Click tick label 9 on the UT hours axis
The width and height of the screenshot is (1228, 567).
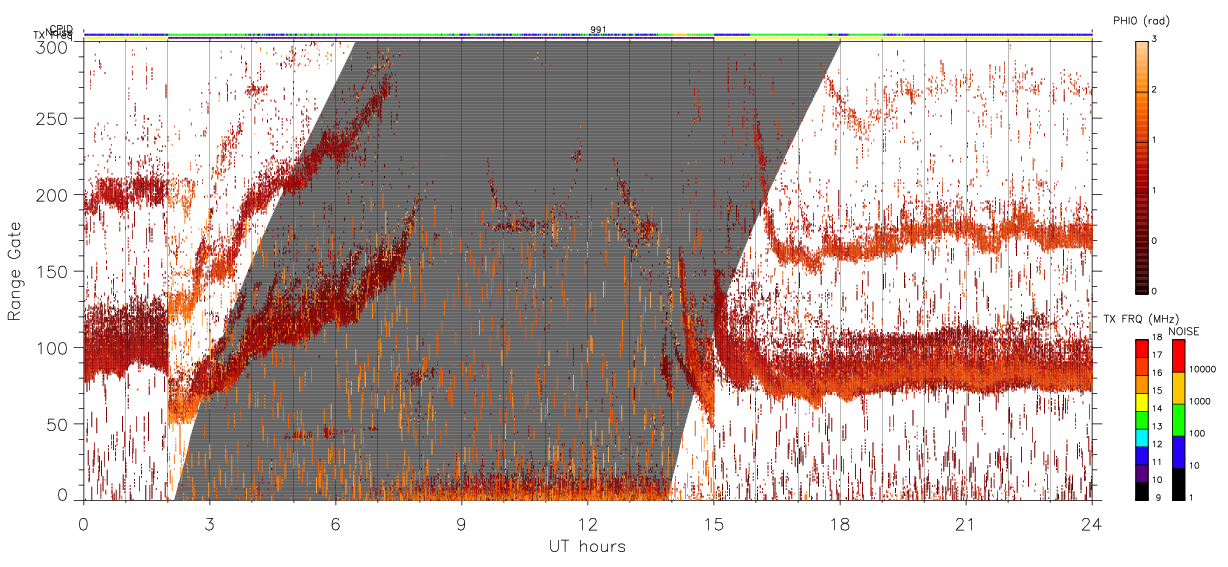[x=462, y=523]
